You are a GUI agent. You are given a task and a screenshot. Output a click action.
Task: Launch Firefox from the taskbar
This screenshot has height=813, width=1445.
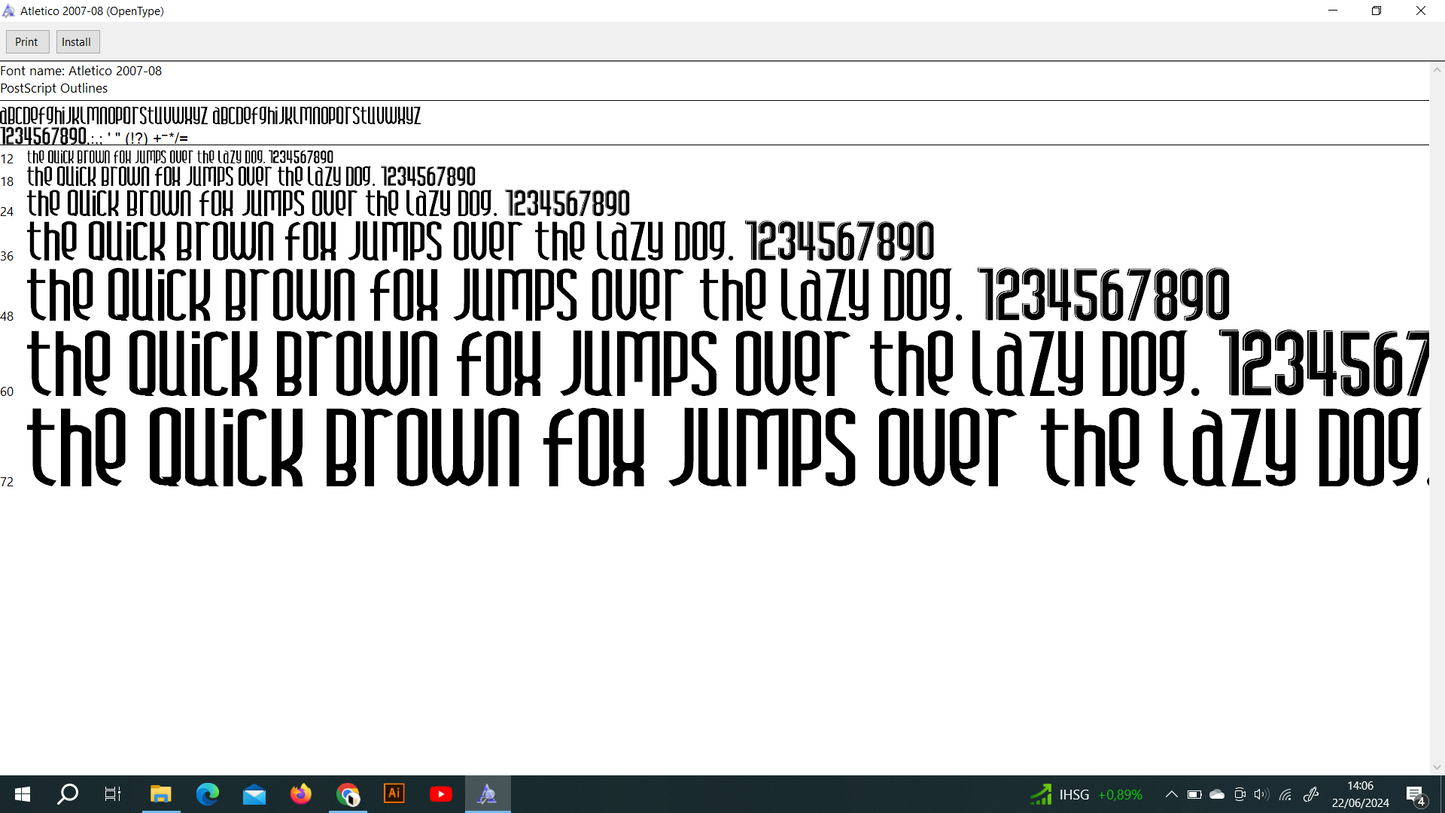pyautogui.click(x=301, y=795)
